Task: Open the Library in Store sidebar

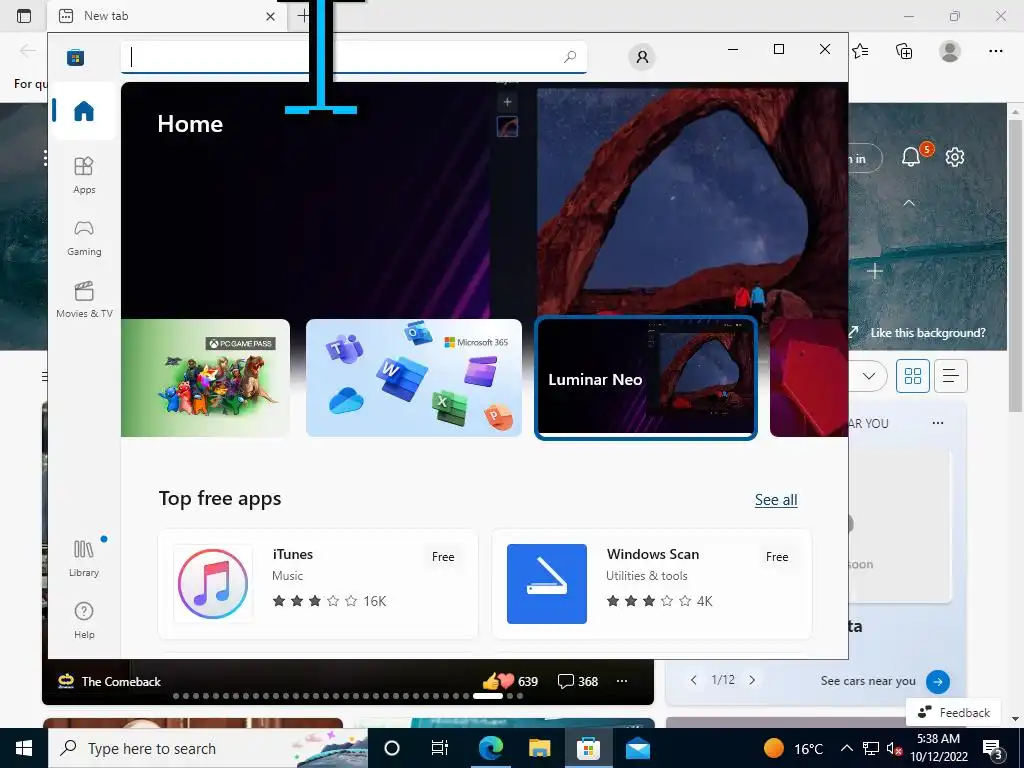Action: (84, 558)
